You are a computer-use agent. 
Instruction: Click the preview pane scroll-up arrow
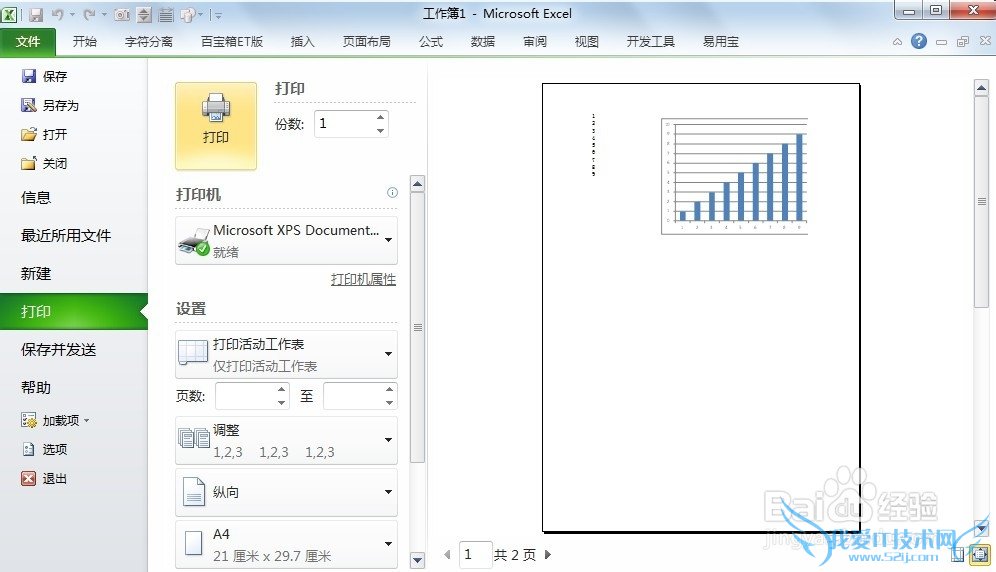(981, 88)
